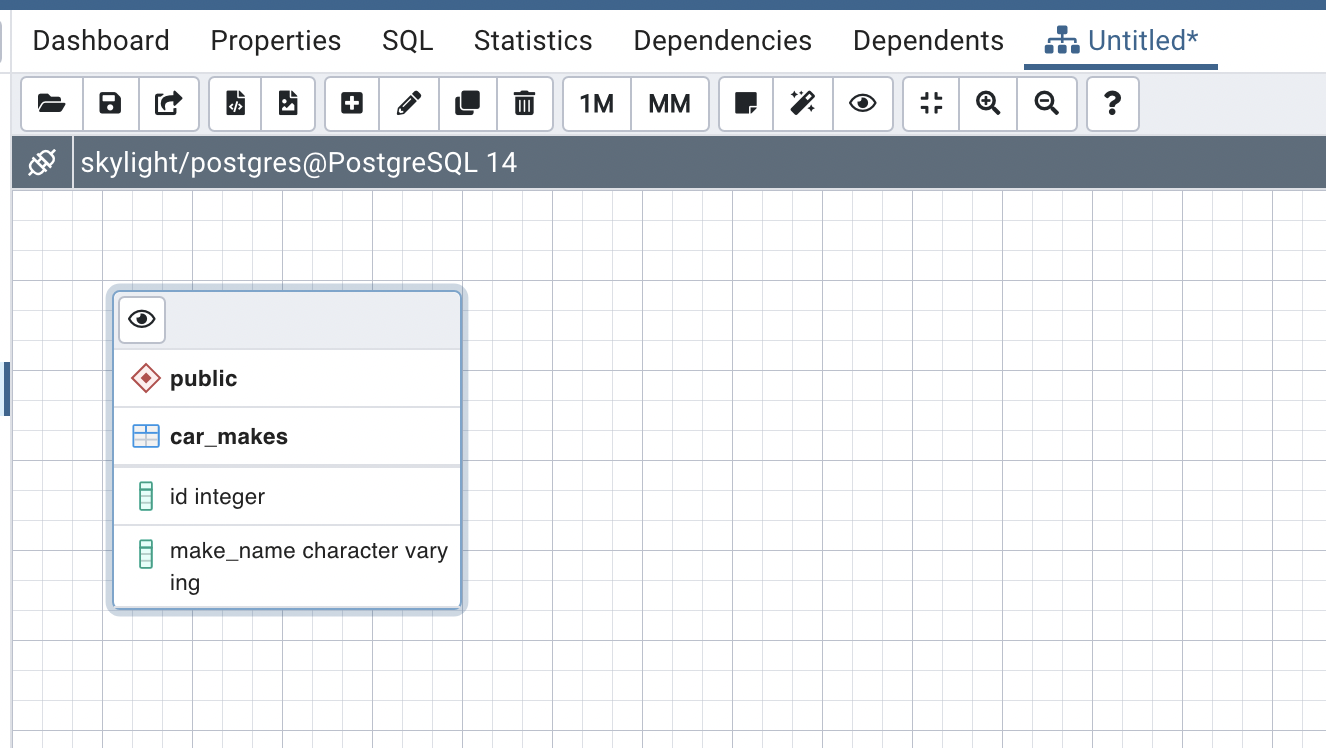Download the diagram as image
1326x748 pixels.
pos(288,103)
